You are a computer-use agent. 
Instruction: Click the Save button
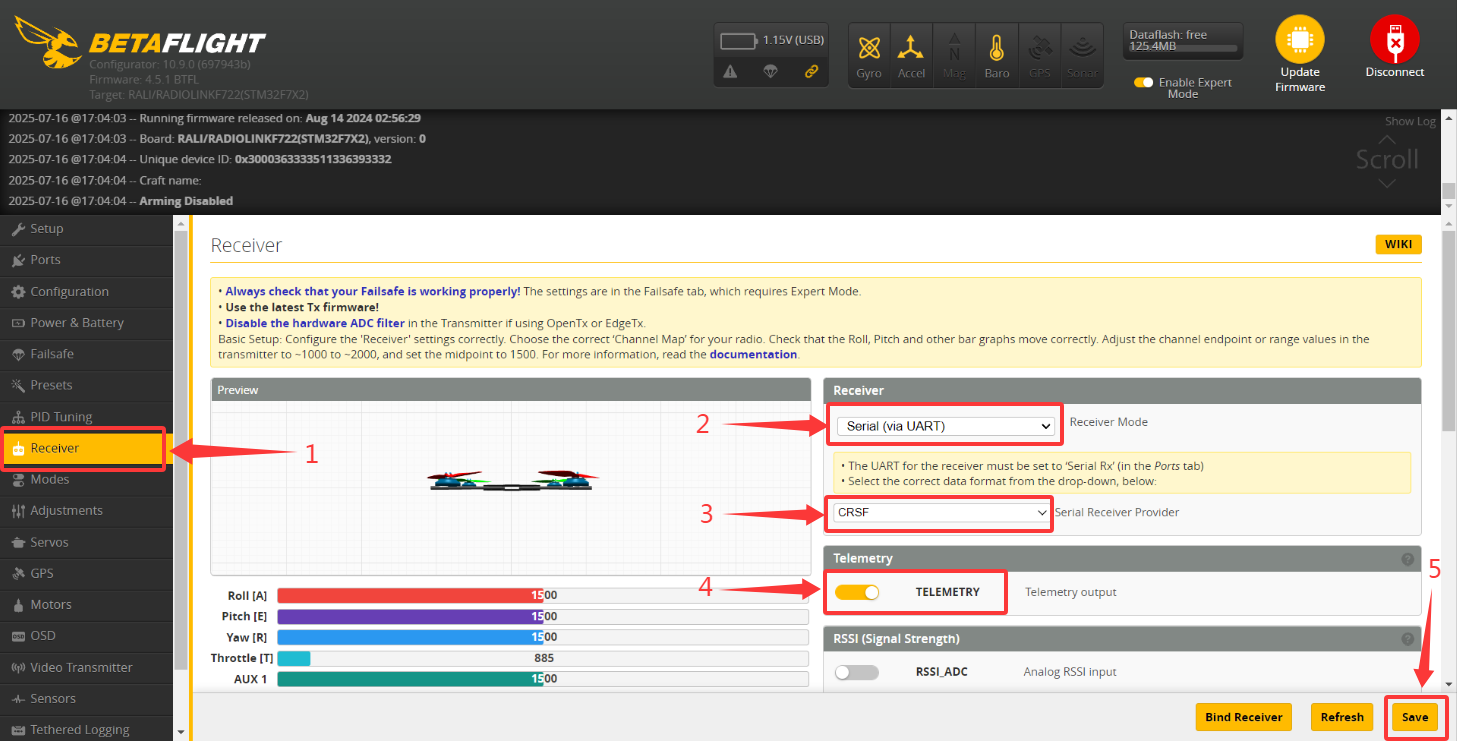coord(1414,717)
